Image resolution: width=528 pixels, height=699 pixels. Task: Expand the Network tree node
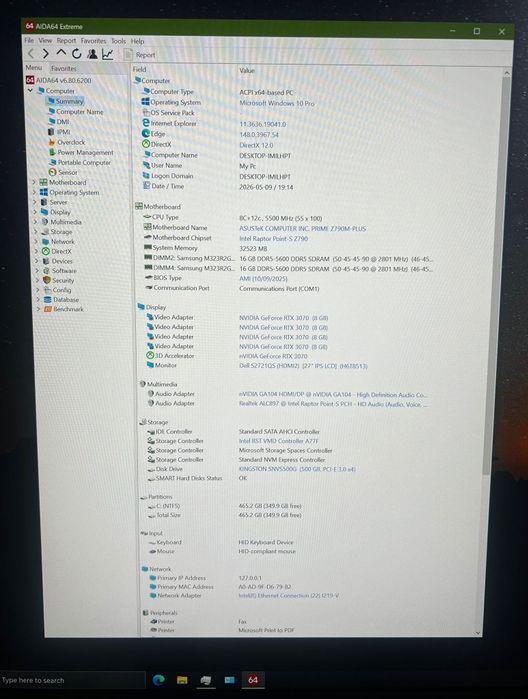point(37,241)
